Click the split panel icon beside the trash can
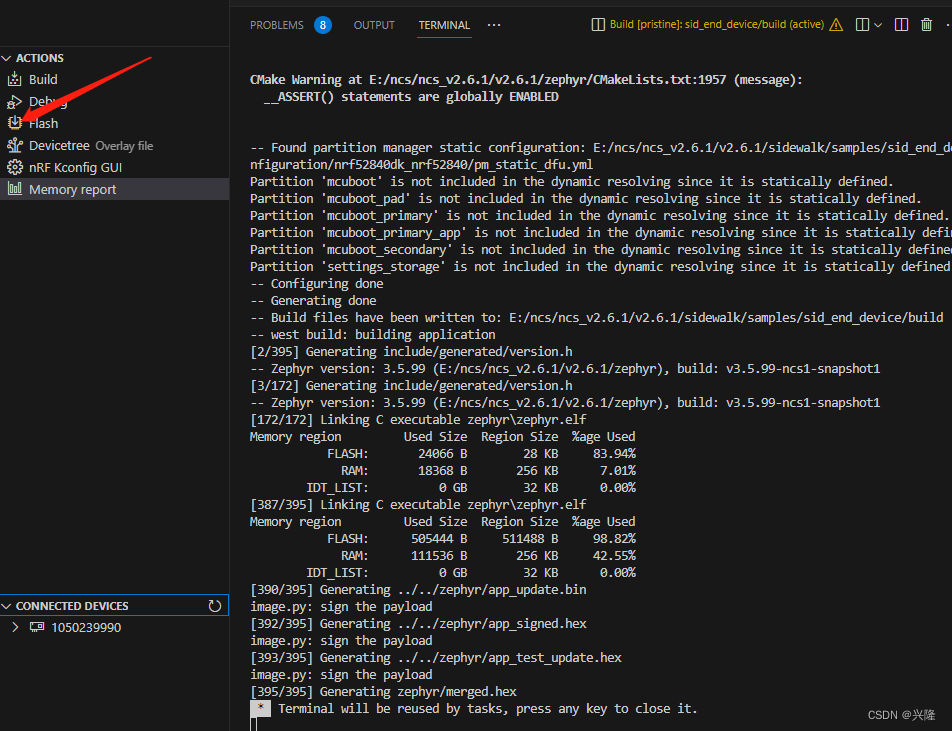The width and height of the screenshot is (952, 731). pos(902,25)
